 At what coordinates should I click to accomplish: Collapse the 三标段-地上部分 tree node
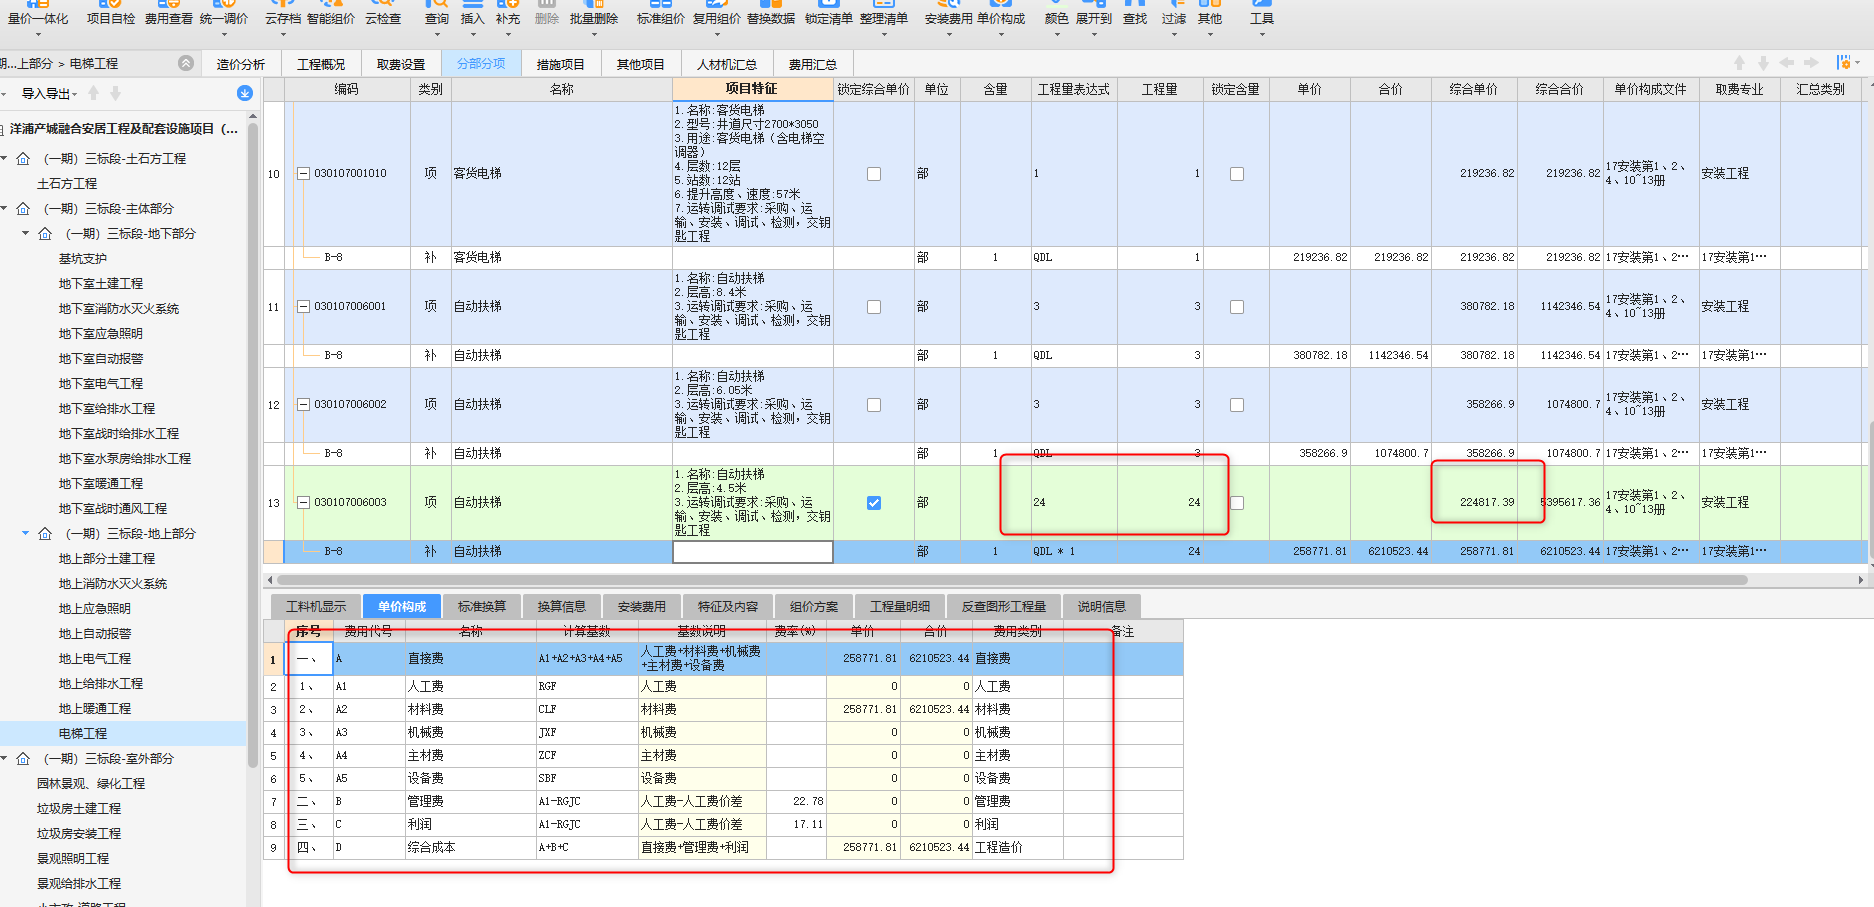pos(26,533)
